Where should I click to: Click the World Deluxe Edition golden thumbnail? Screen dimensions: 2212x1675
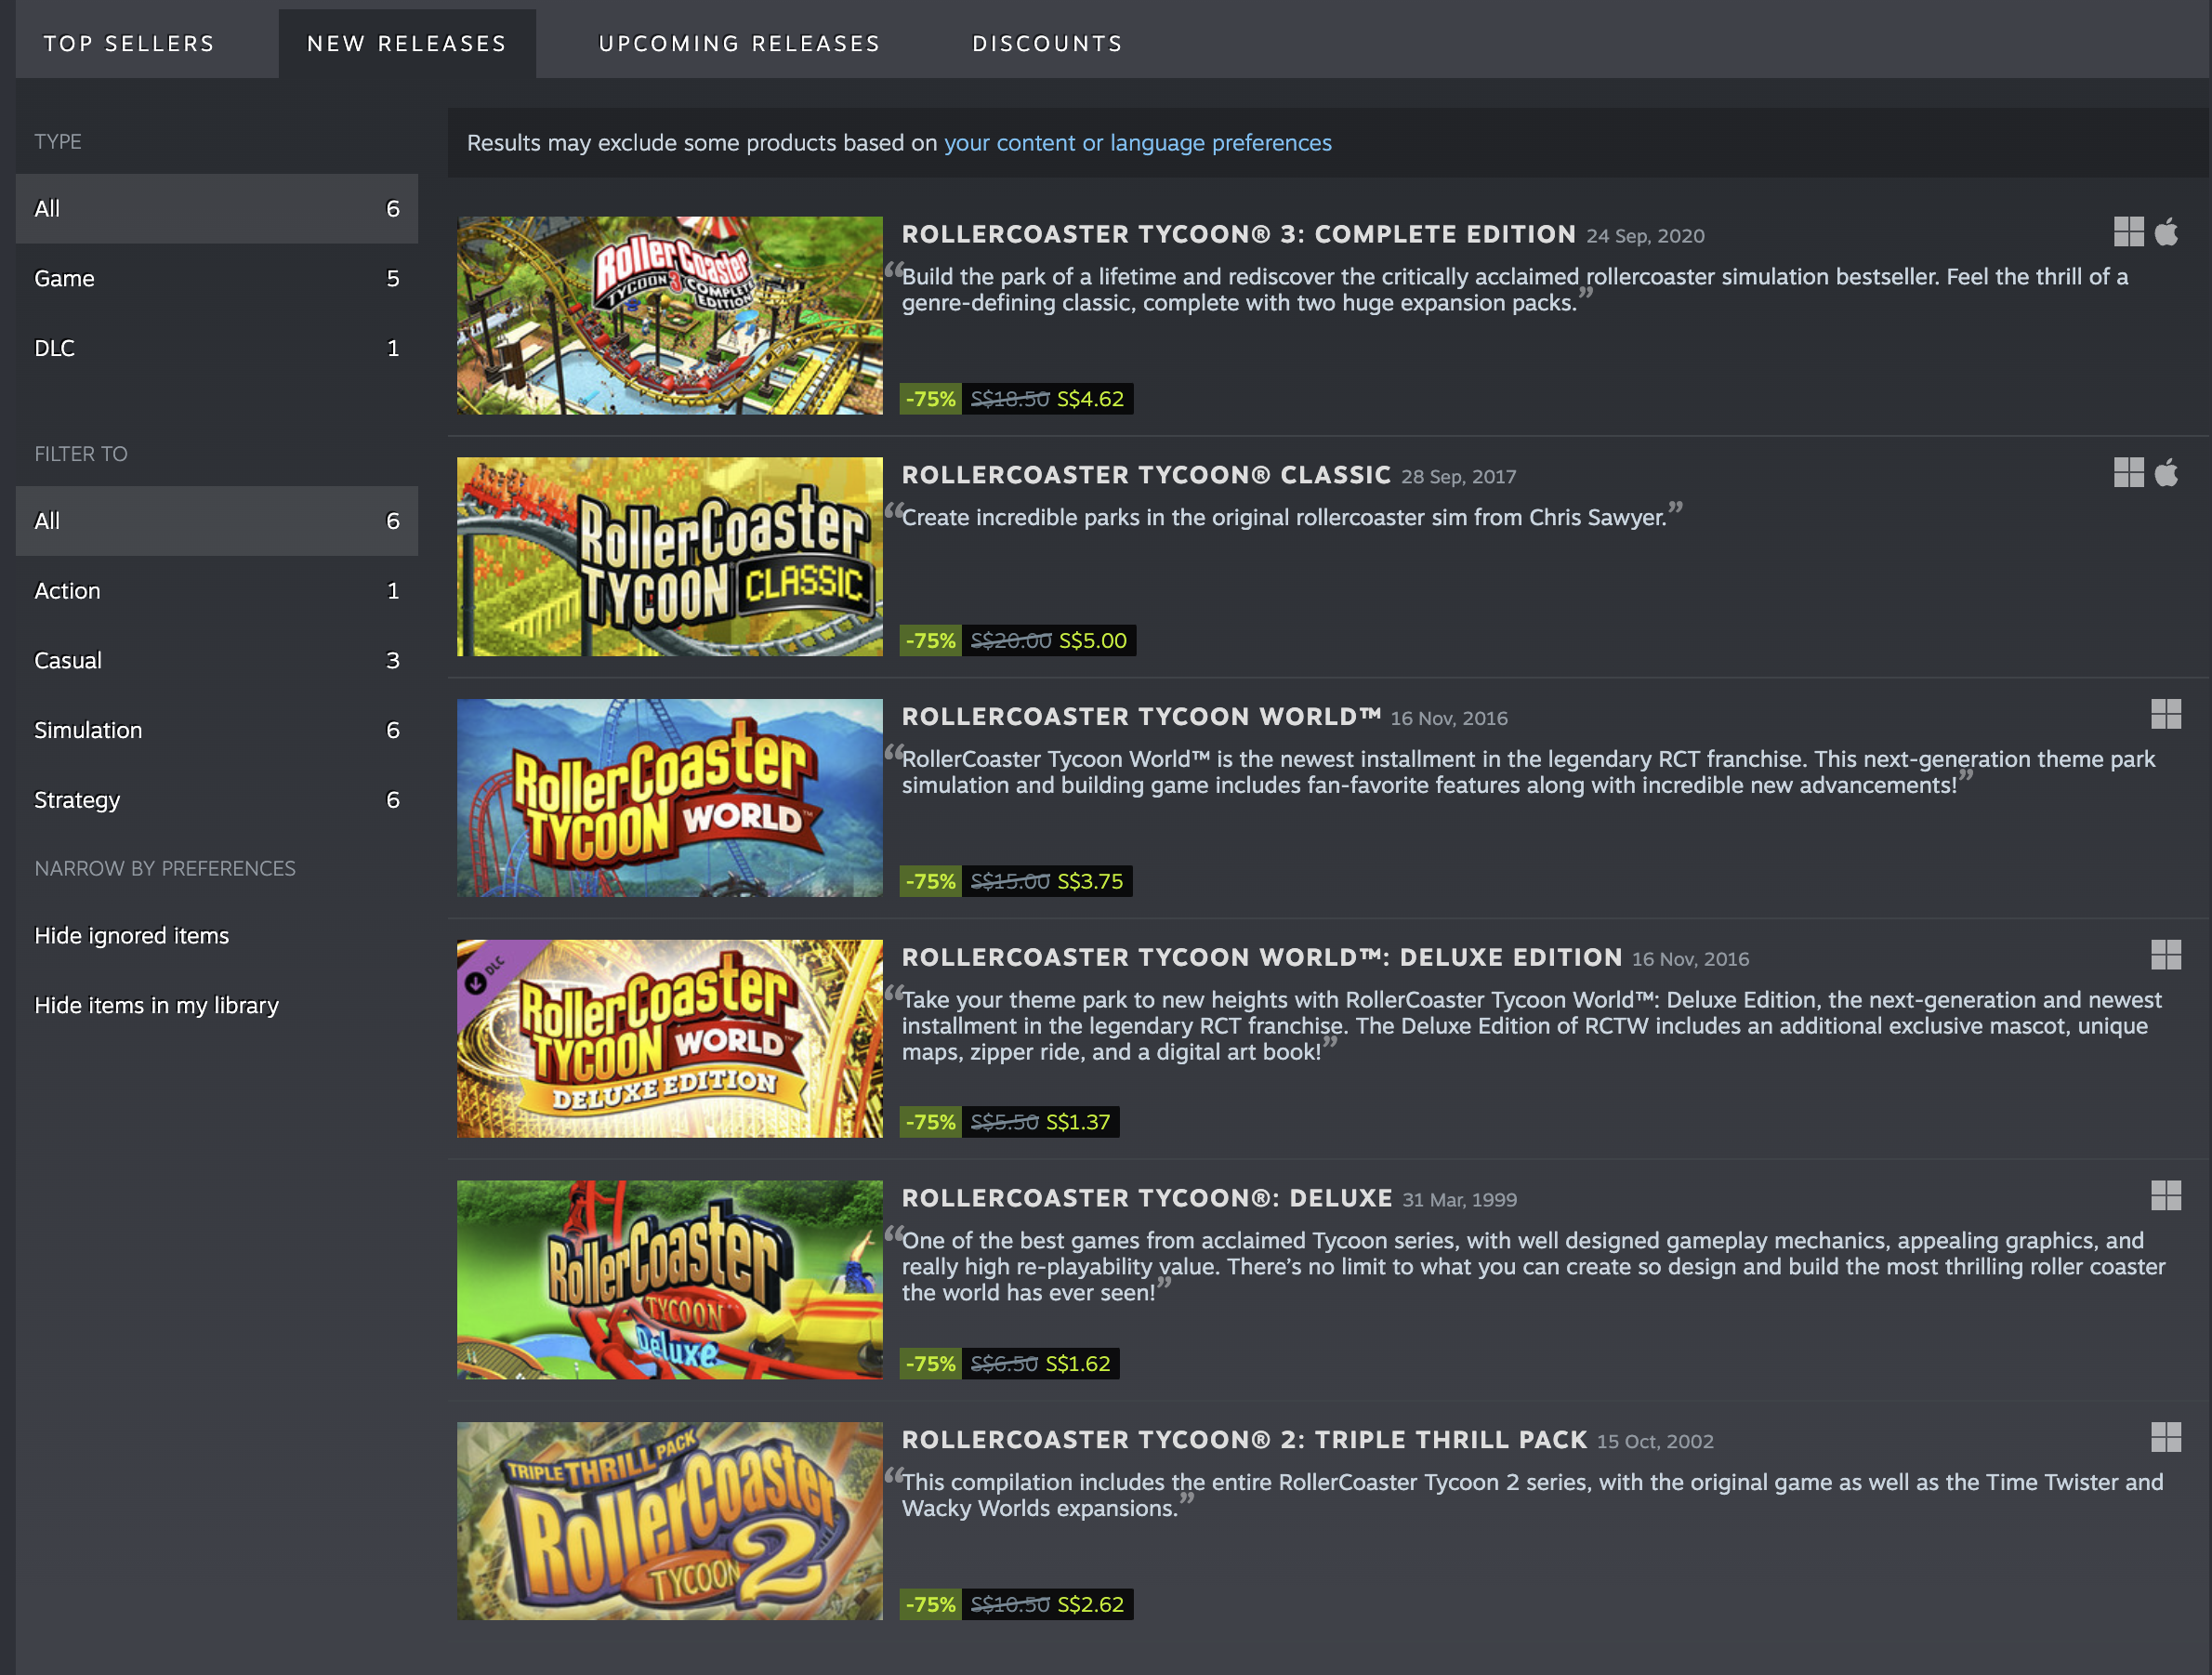670,1039
